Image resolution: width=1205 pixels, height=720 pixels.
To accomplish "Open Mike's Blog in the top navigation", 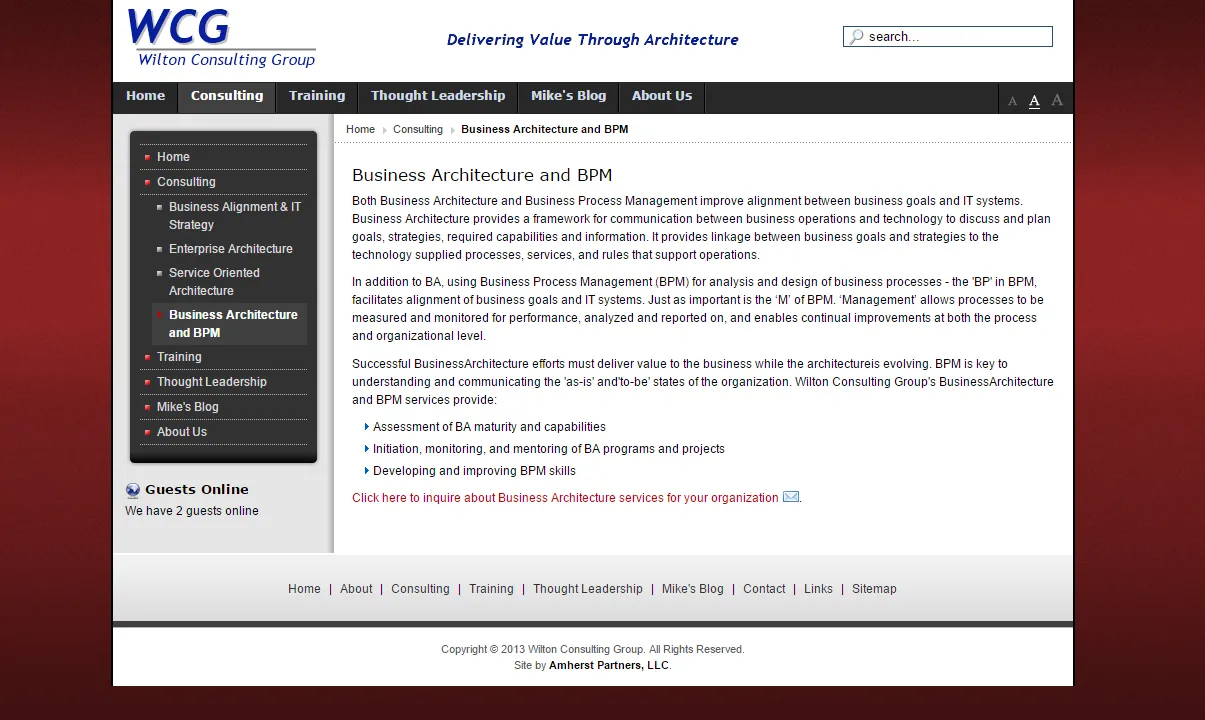I will (568, 96).
